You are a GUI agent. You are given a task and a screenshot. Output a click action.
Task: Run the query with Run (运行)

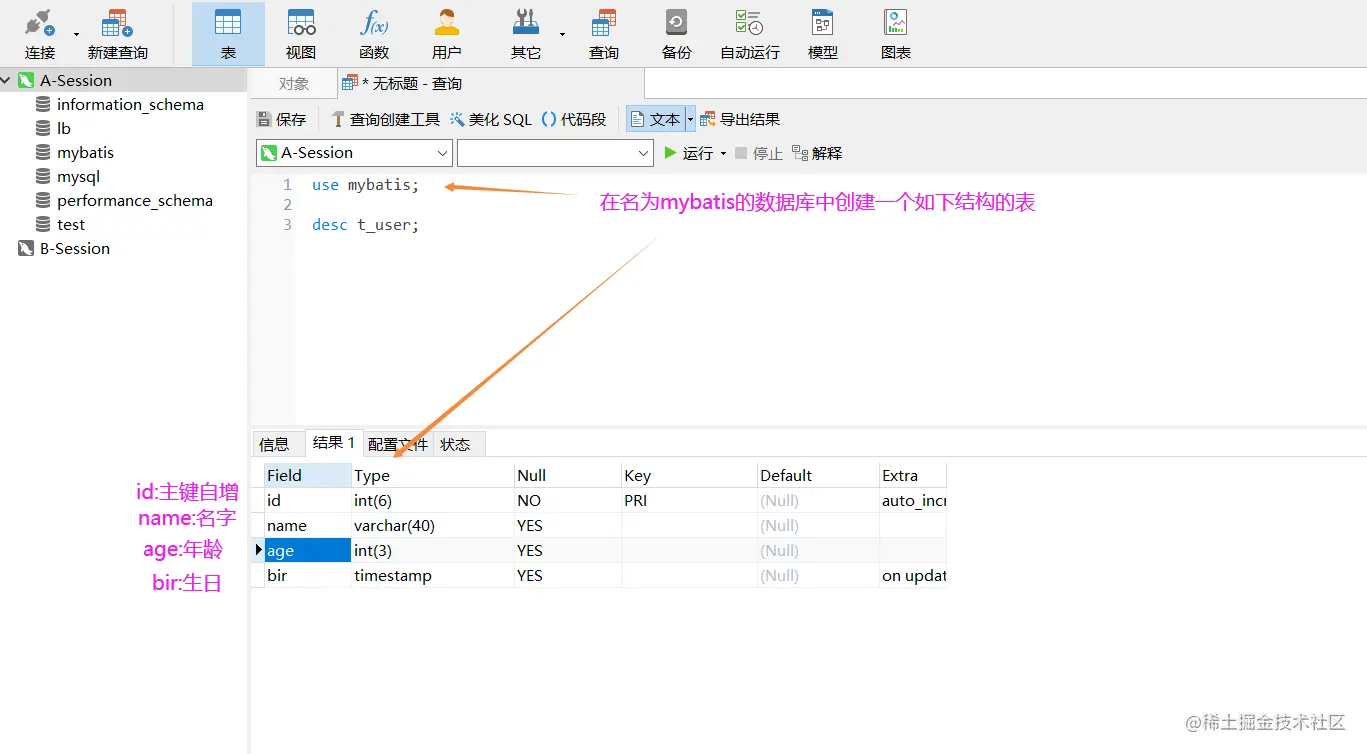tap(689, 153)
